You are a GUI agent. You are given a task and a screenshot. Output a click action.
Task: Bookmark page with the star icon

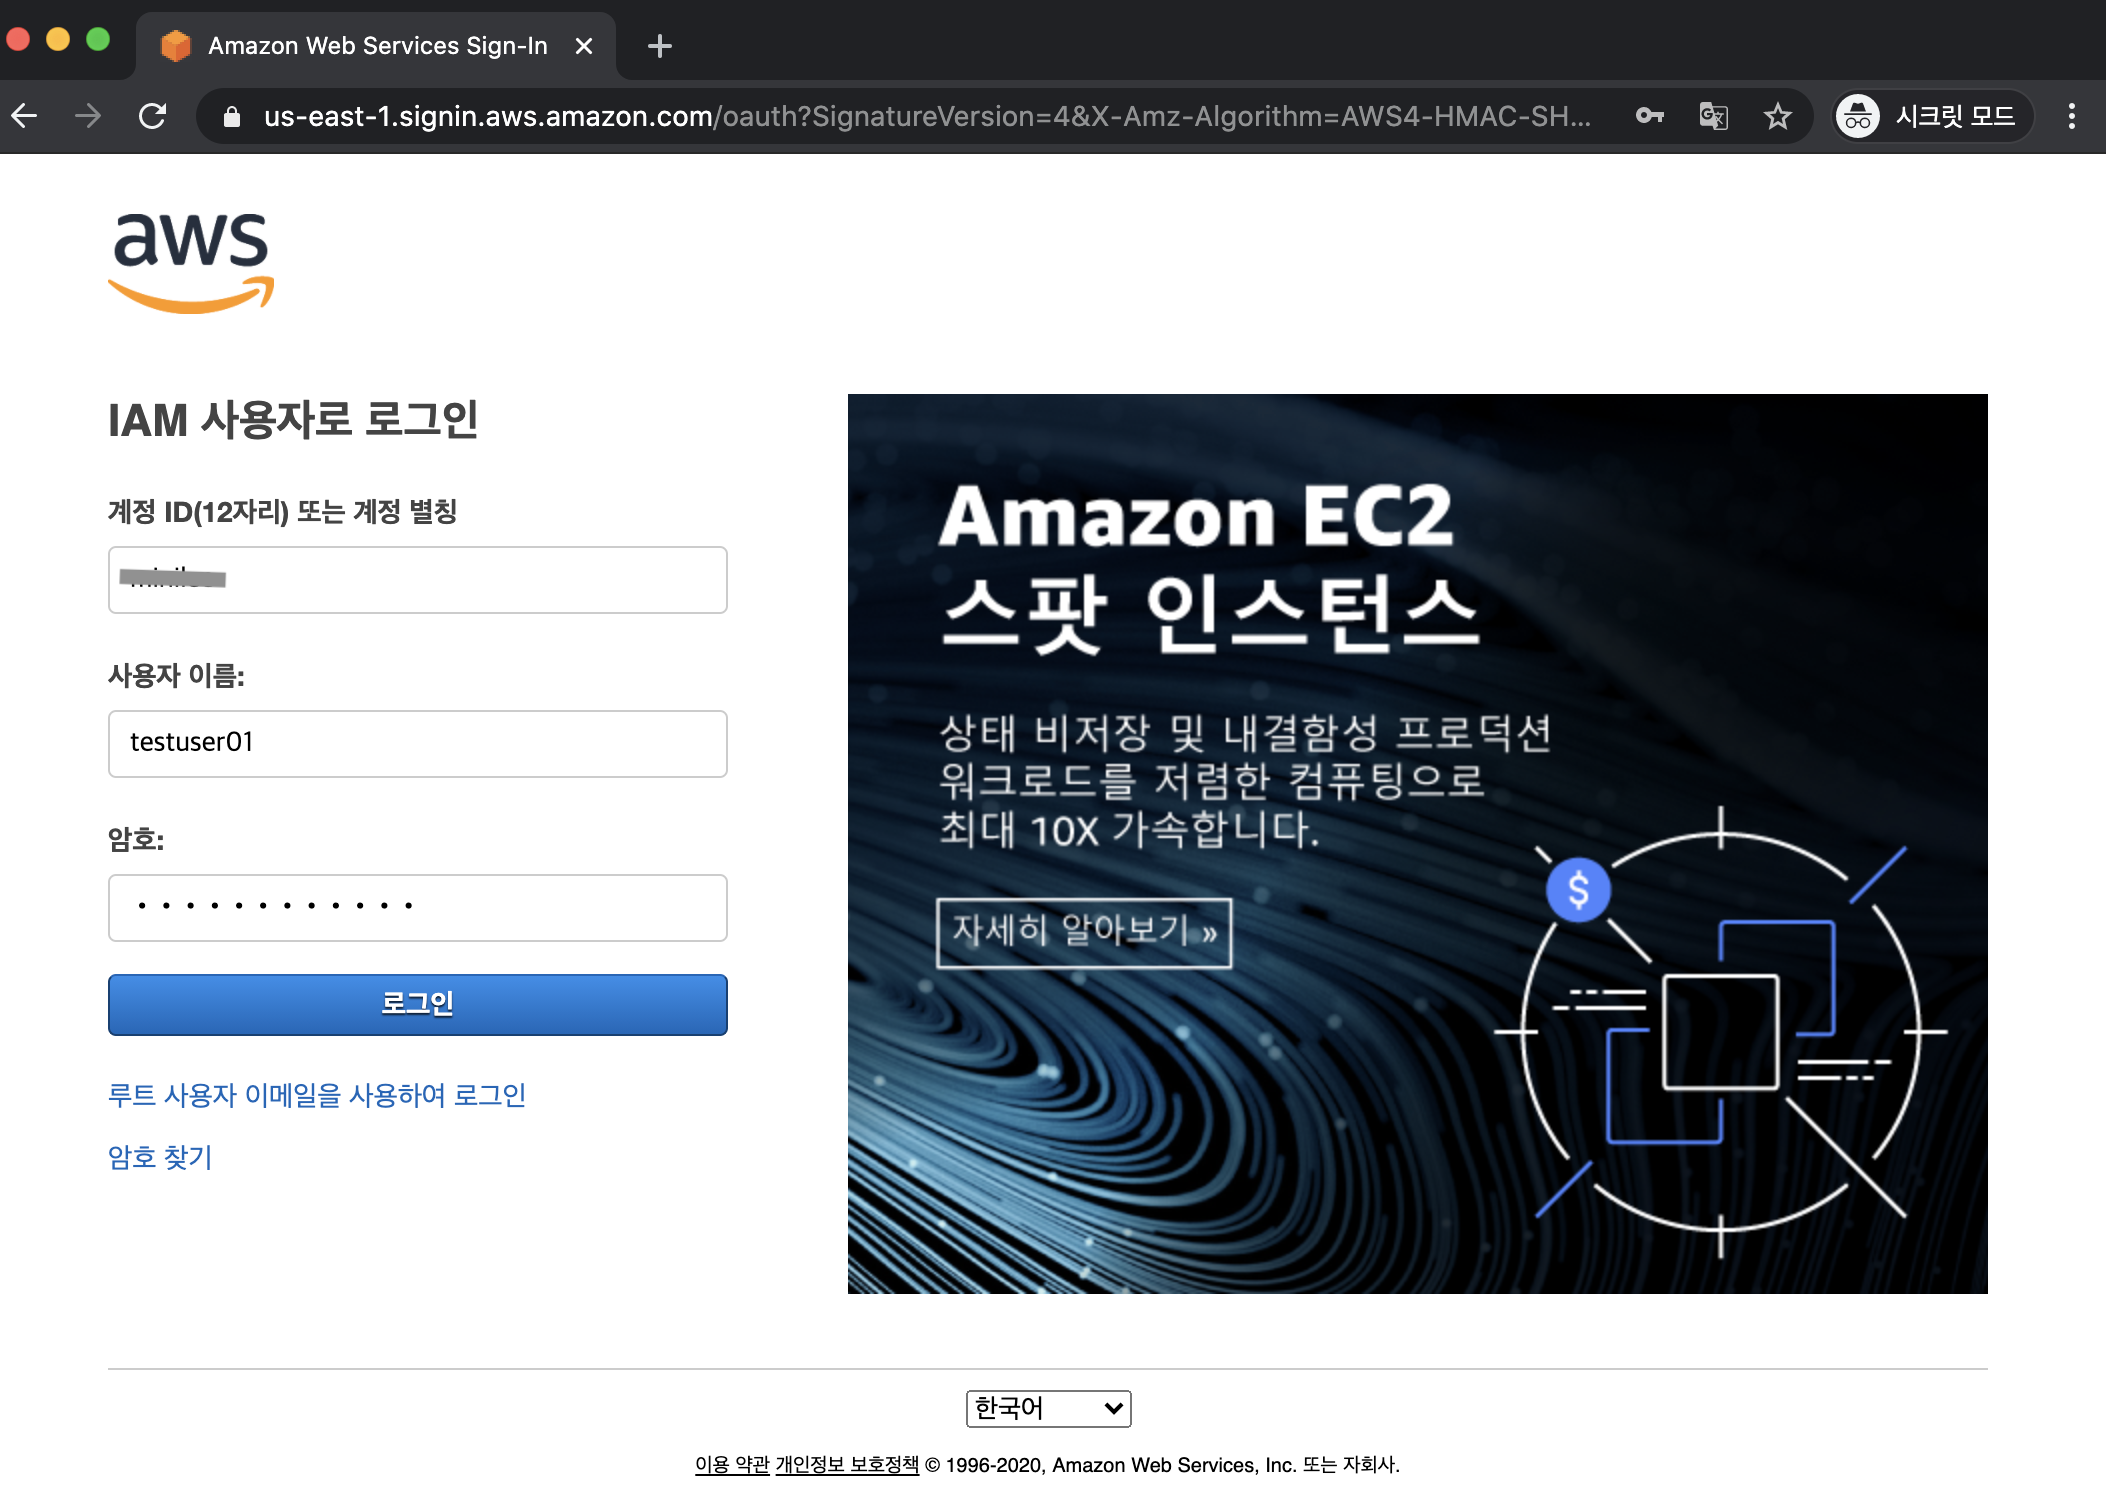click(1777, 116)
